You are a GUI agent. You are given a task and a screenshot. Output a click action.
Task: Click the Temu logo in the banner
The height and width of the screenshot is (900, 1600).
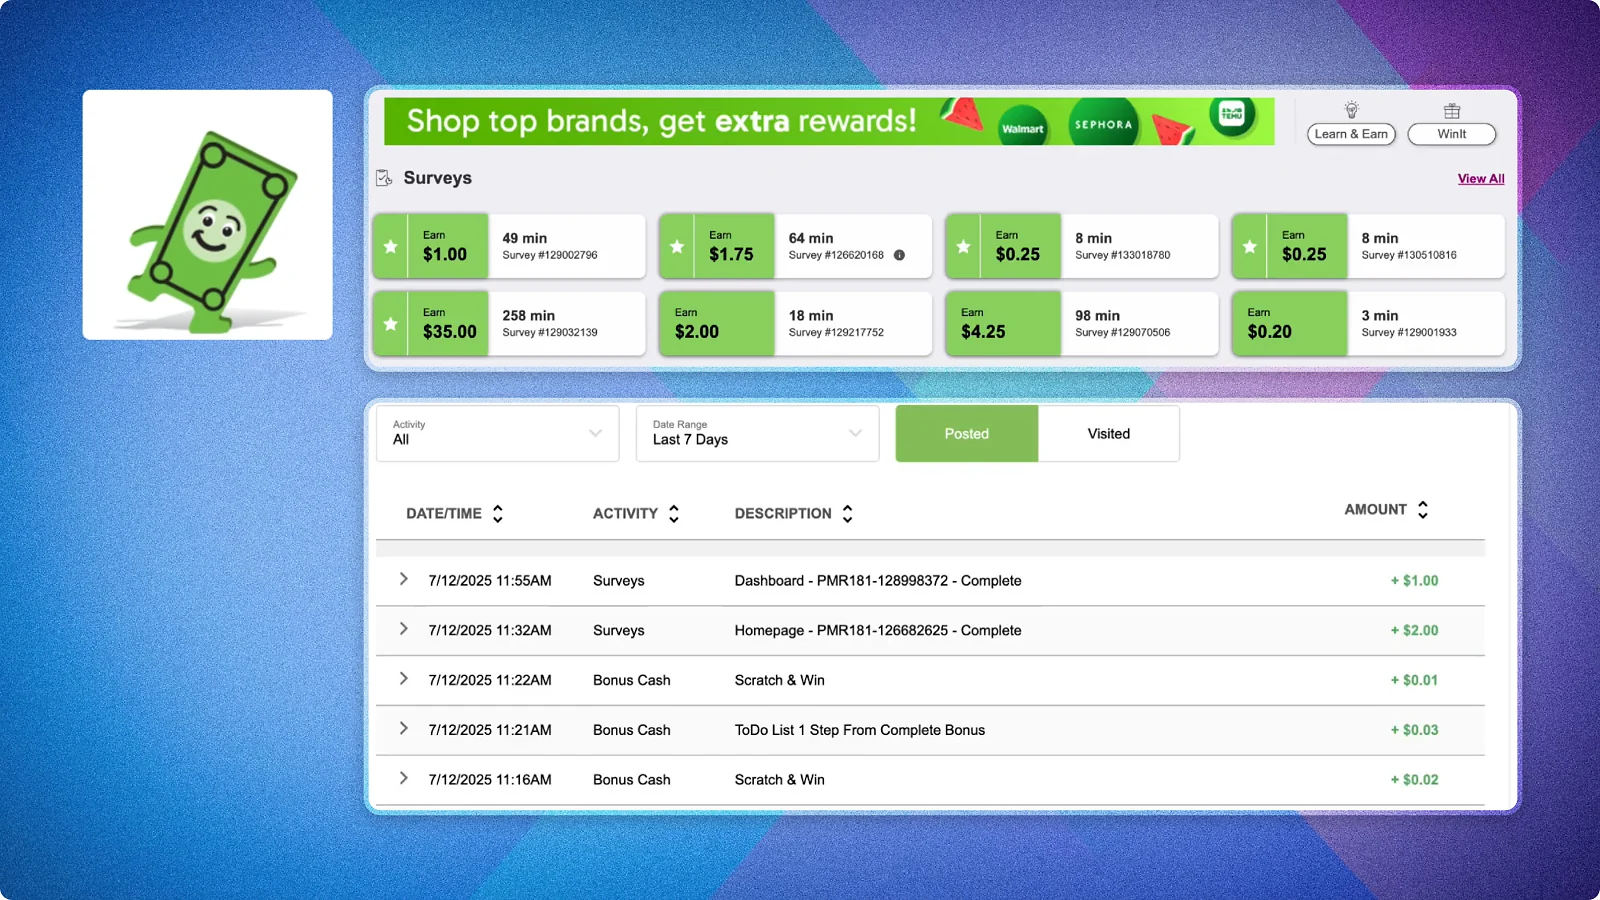(x=1232, y=115)
